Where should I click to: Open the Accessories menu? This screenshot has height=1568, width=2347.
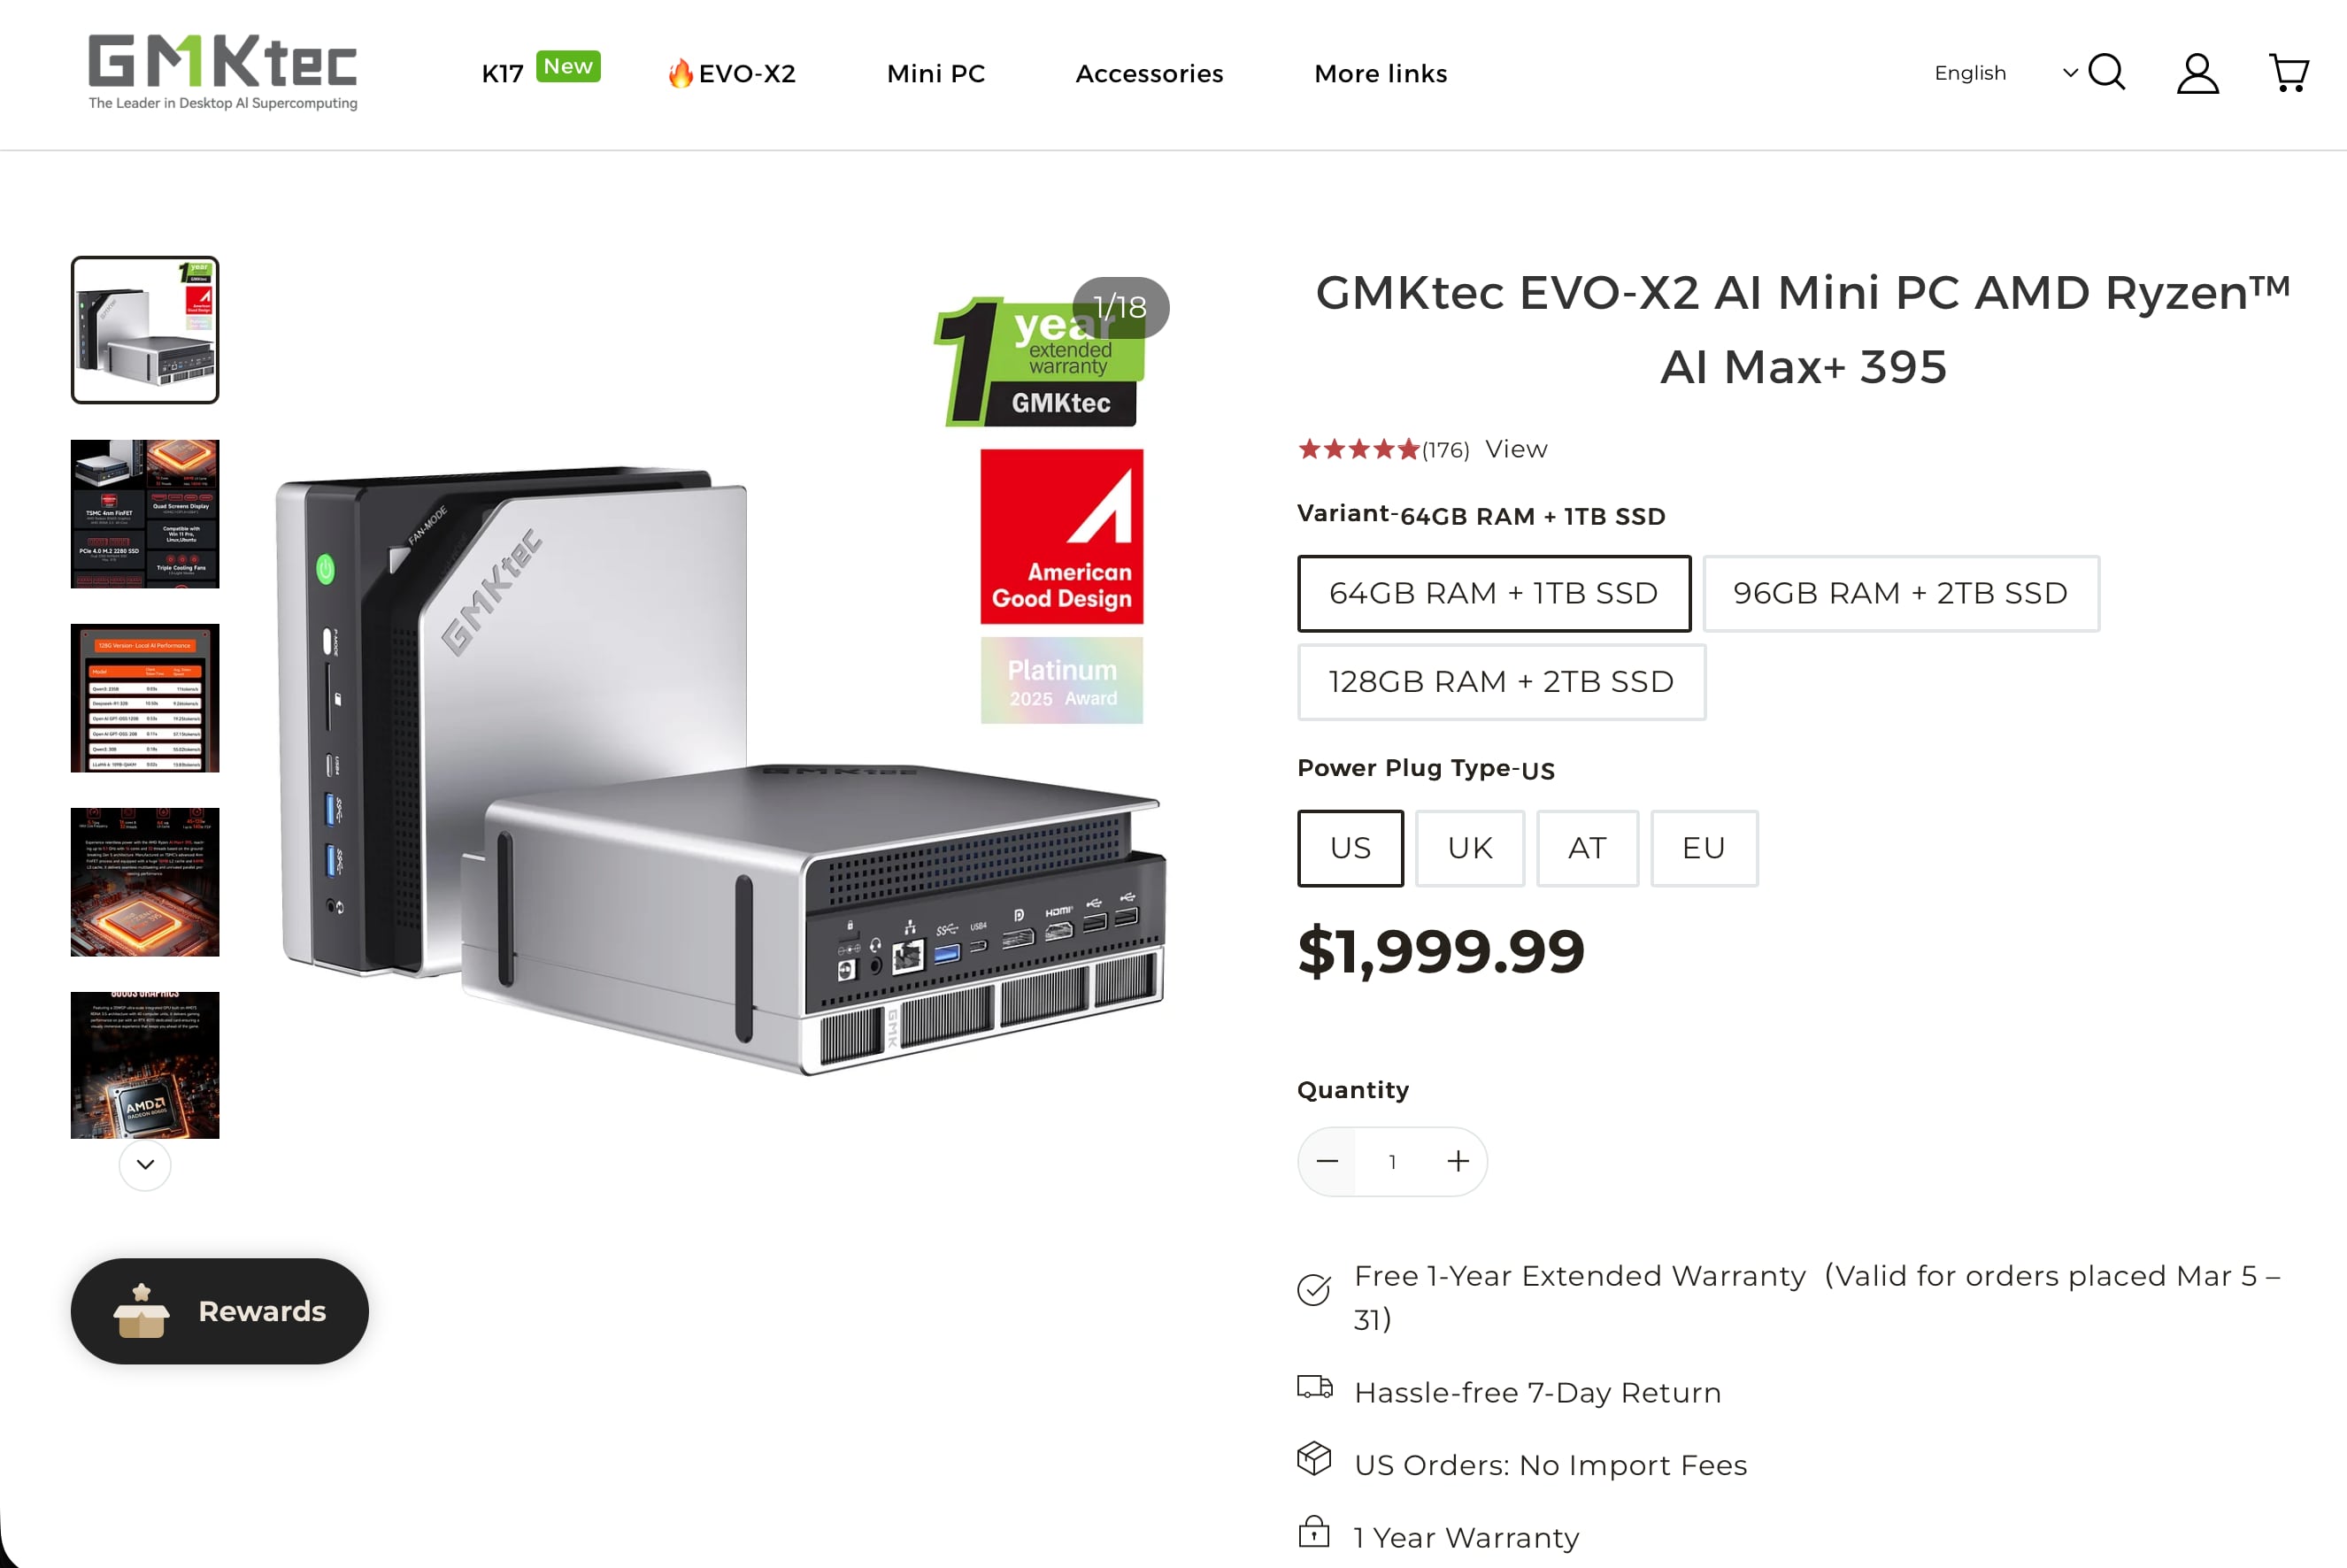coord(1149,74)
